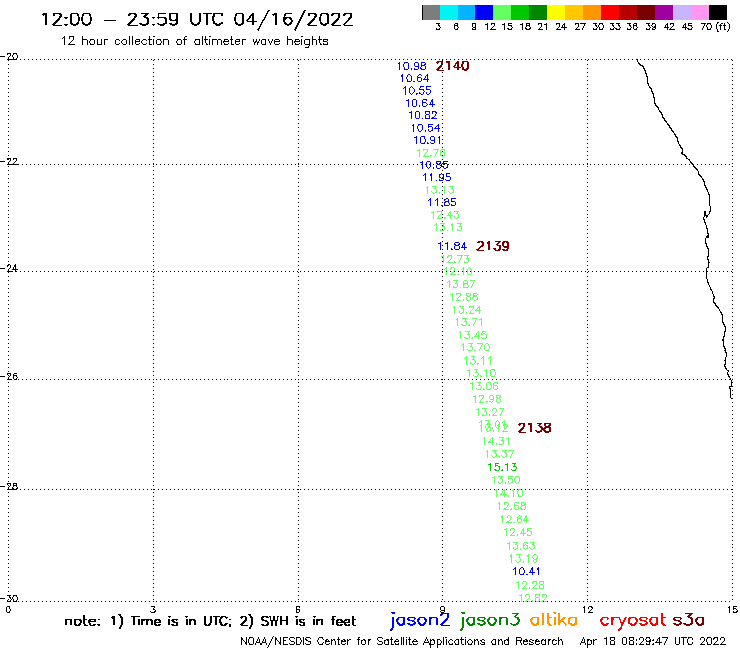Click the wave height value 12.88
740x650 pixels.
tap(464, 297)
